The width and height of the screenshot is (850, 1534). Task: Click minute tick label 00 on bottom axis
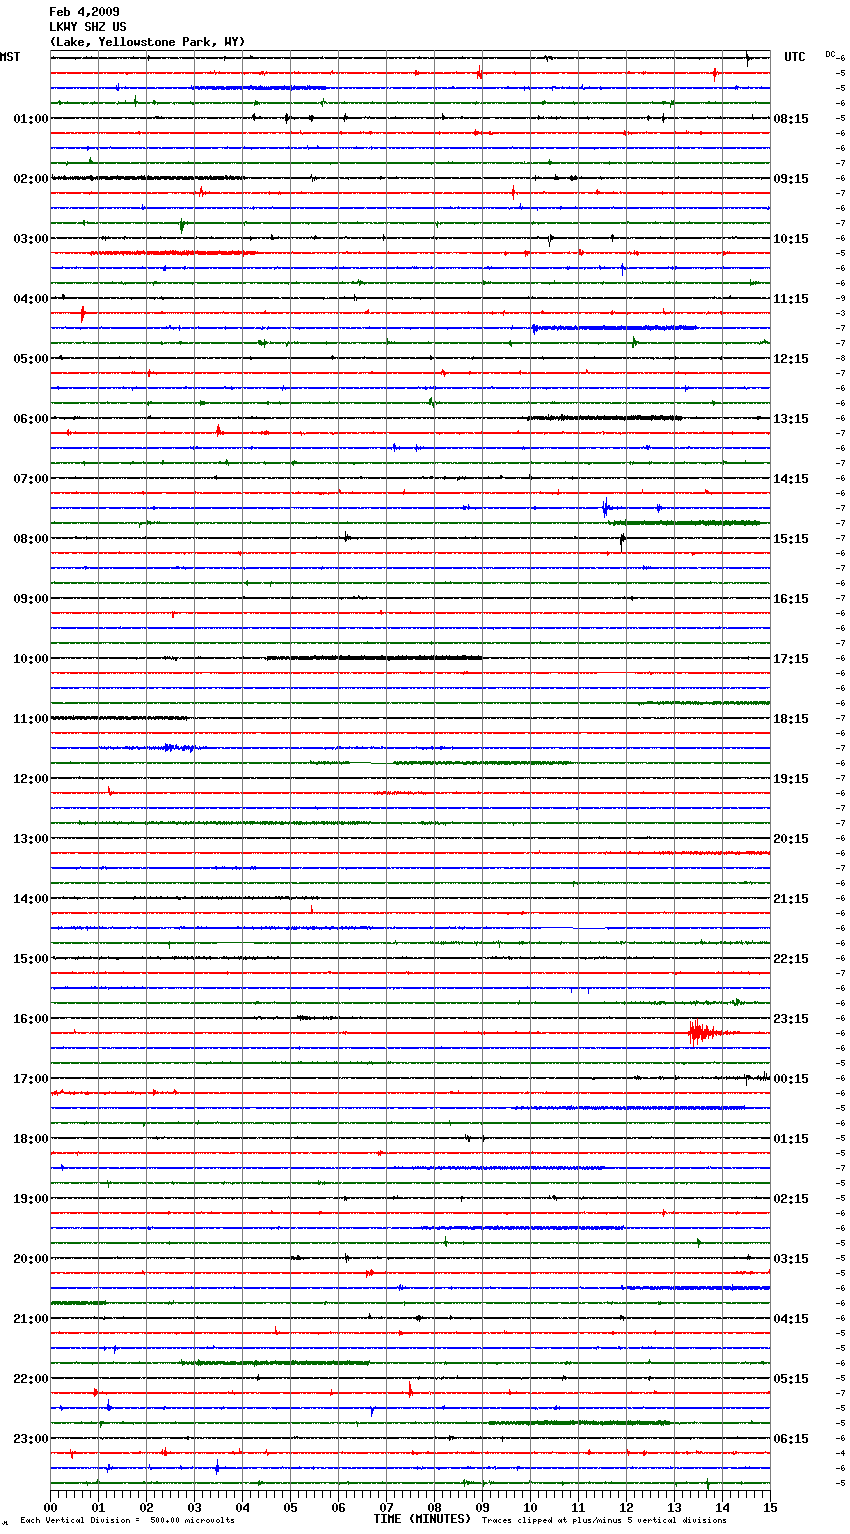click(51, 1507)
